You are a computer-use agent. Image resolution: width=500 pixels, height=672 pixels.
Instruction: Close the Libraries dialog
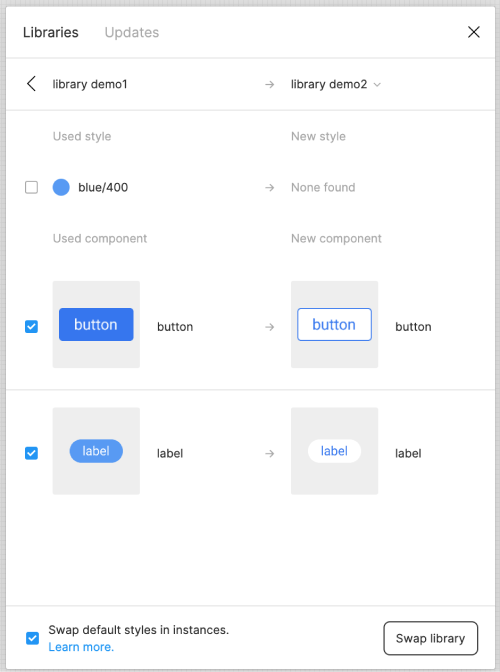point(473,32)
